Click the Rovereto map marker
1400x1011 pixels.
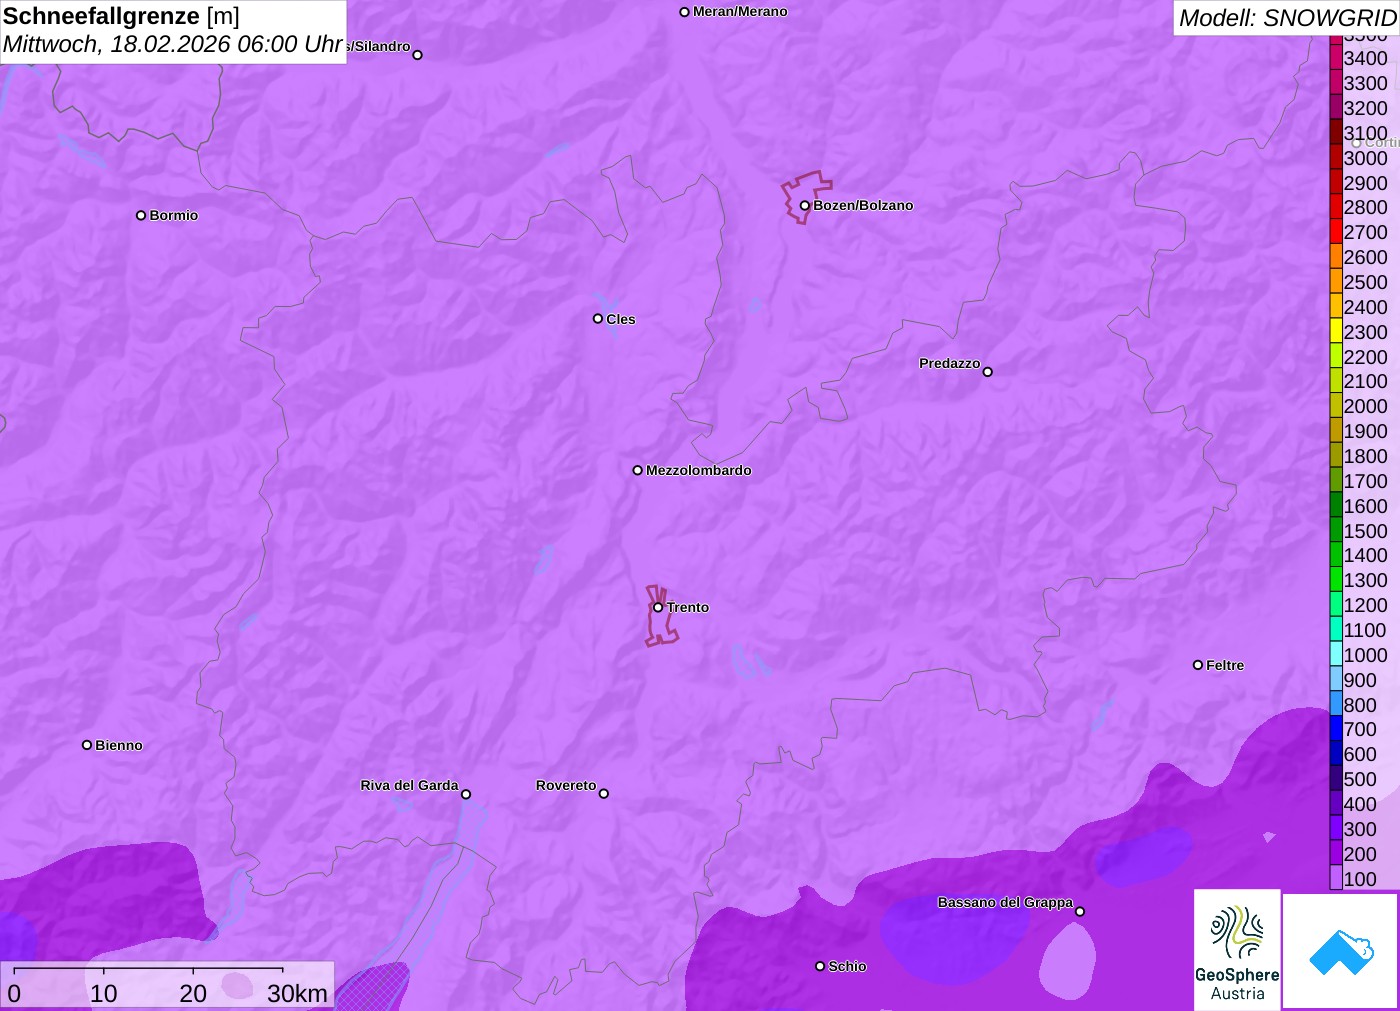[x=604, y=794]
